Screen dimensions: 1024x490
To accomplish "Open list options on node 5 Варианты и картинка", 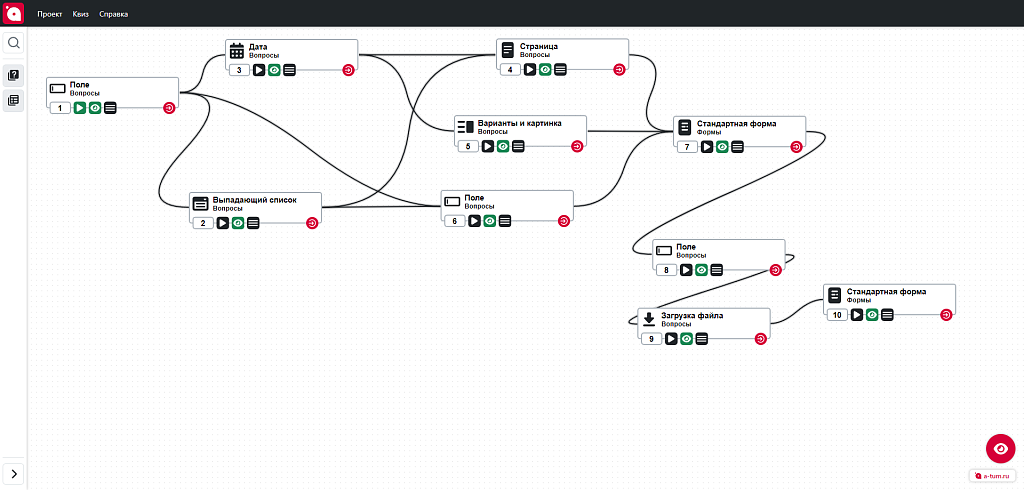I will 518,146.
